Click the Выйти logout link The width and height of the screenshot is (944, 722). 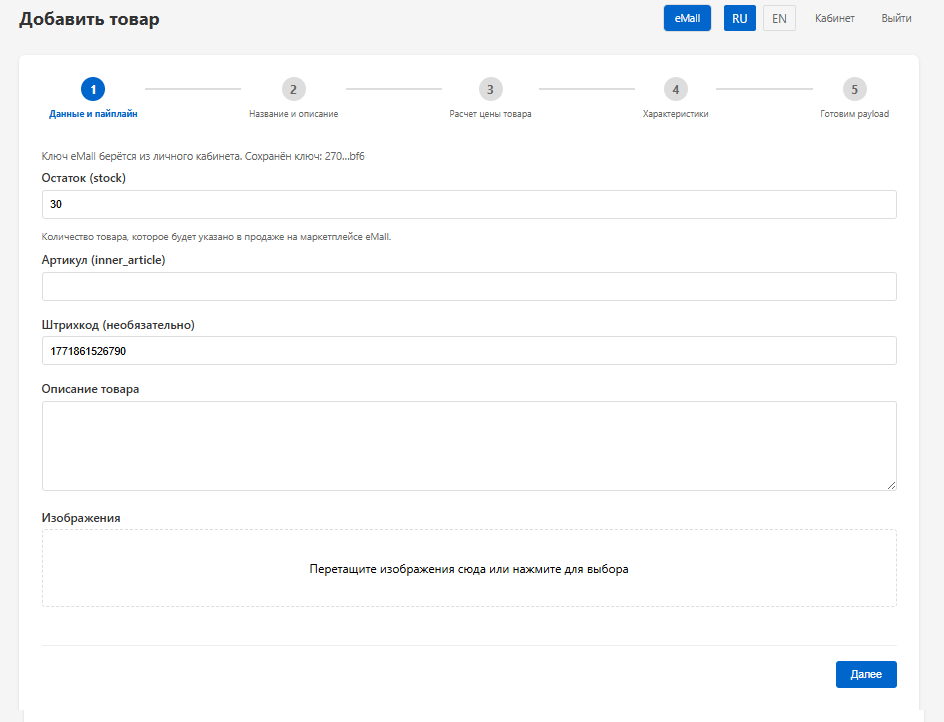(896, 18)
